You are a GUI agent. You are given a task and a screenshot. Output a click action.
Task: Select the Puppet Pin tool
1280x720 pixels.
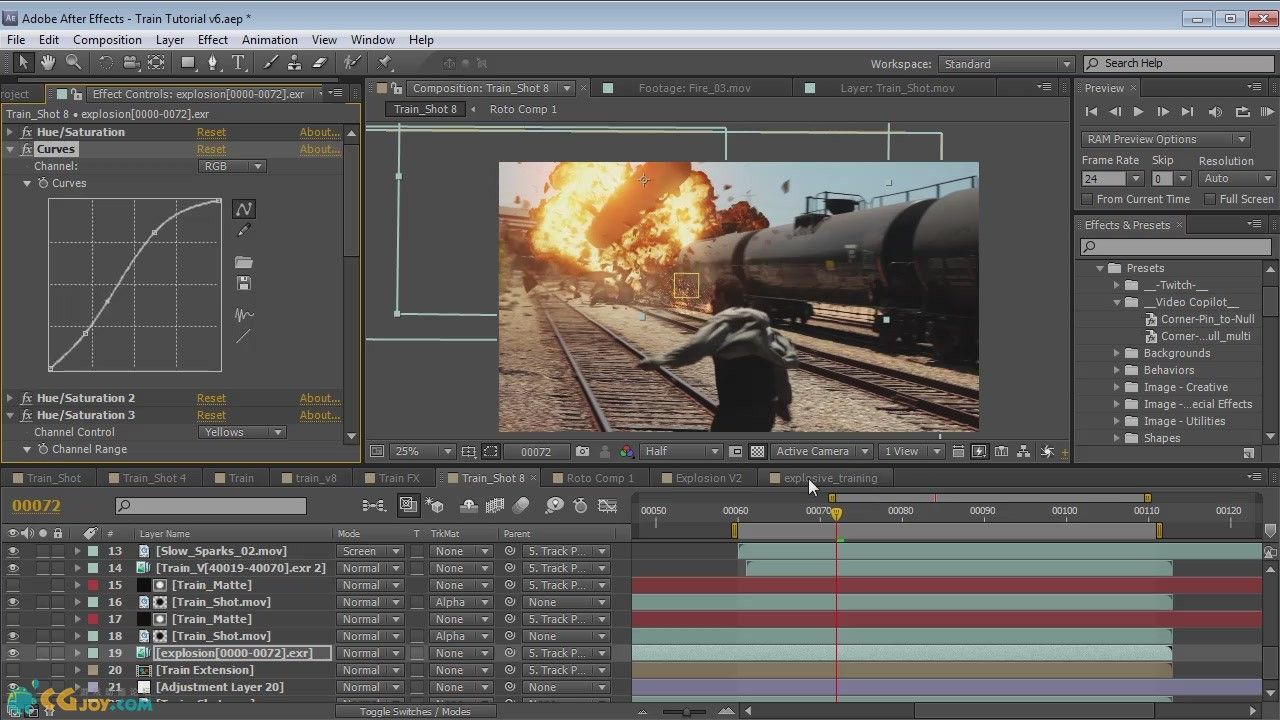click(x=383, y=63)
